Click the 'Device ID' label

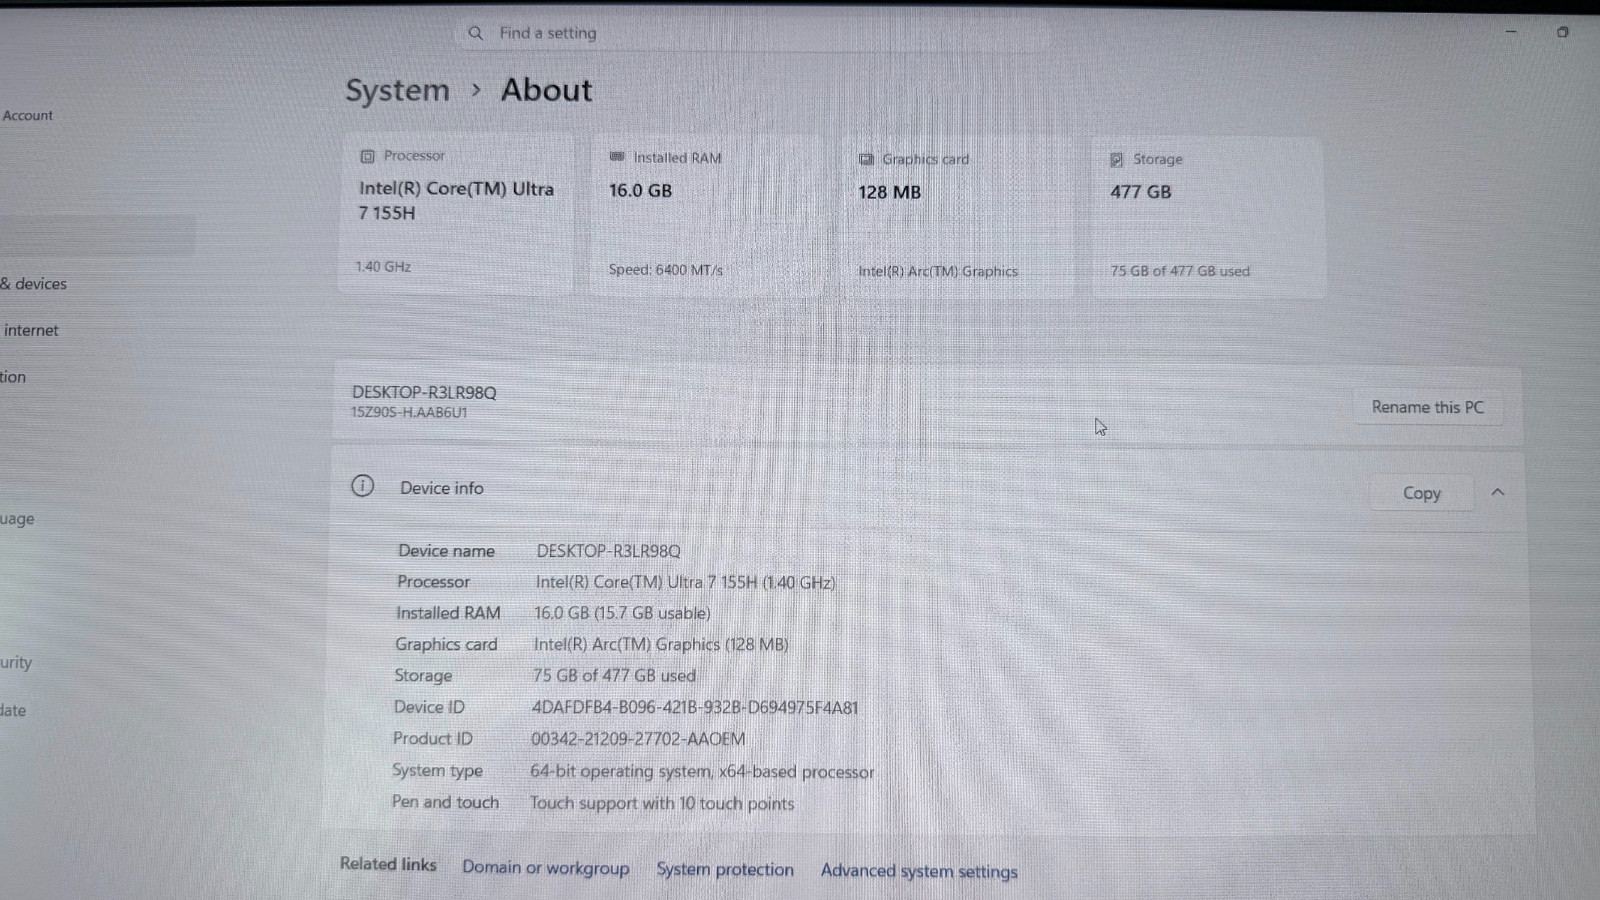(x=429, y=707)
